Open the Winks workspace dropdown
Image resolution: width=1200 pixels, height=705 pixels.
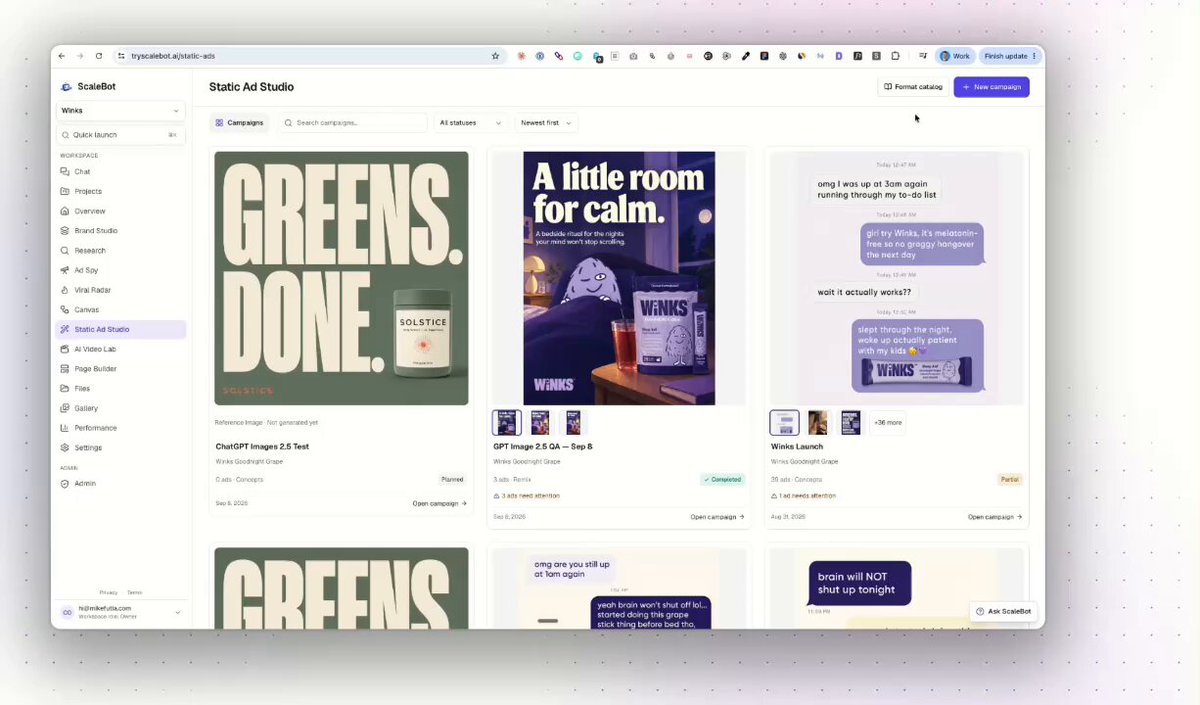121,111
